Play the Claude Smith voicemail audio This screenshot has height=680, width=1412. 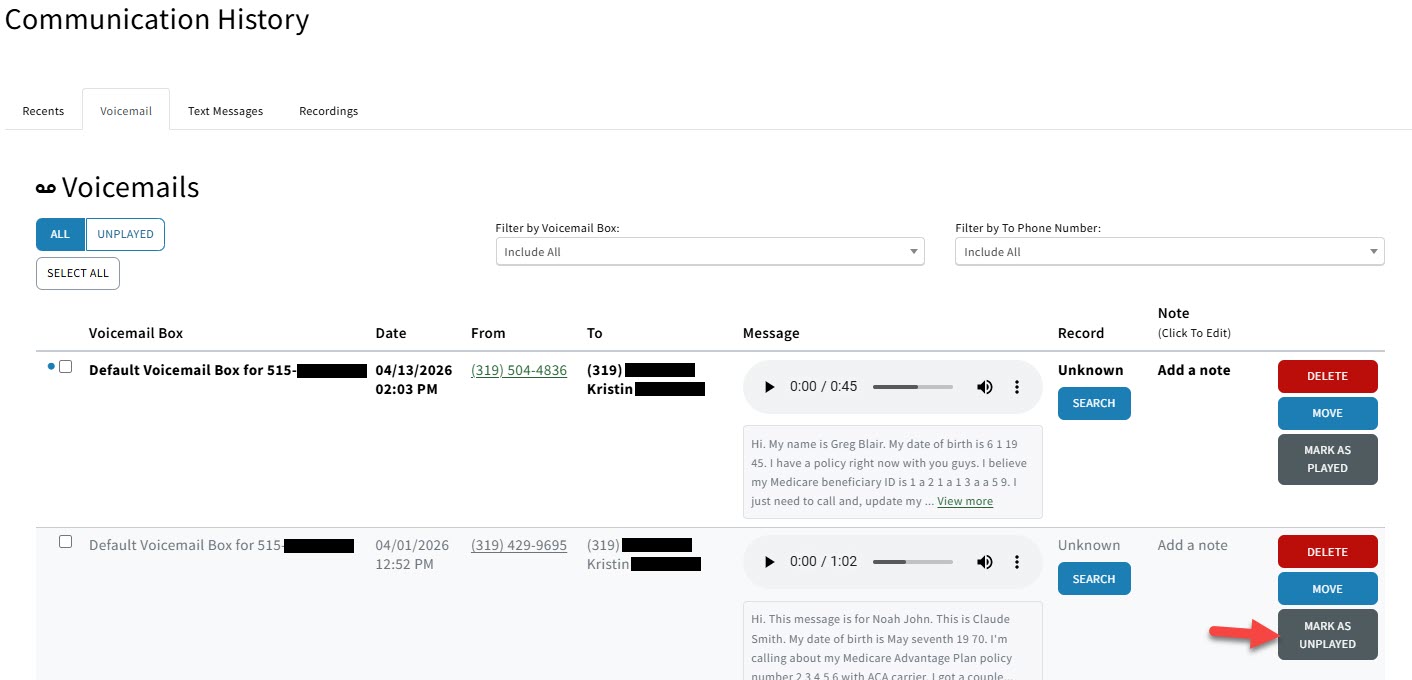[x=769, y=562]
